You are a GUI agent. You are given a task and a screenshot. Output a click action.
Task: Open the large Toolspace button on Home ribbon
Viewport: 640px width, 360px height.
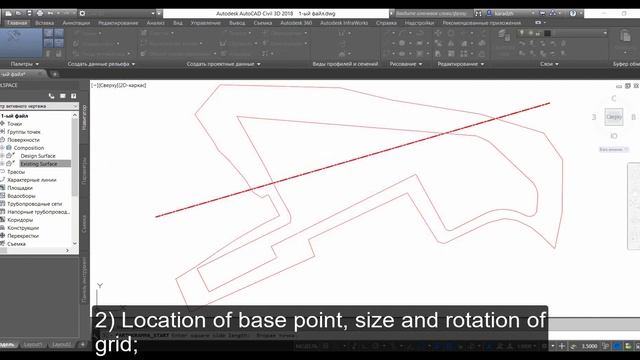coord(20,43)
